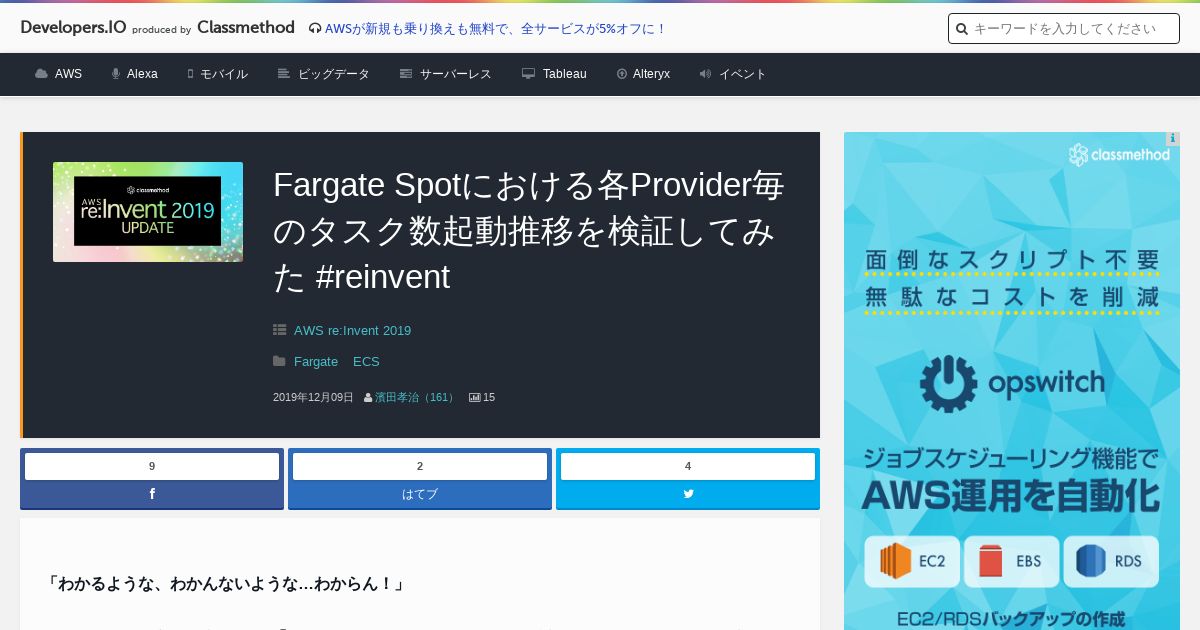The image size is (1200, 630).
Task: Open the サーバーレス menu item
Action: pos(456,74)
